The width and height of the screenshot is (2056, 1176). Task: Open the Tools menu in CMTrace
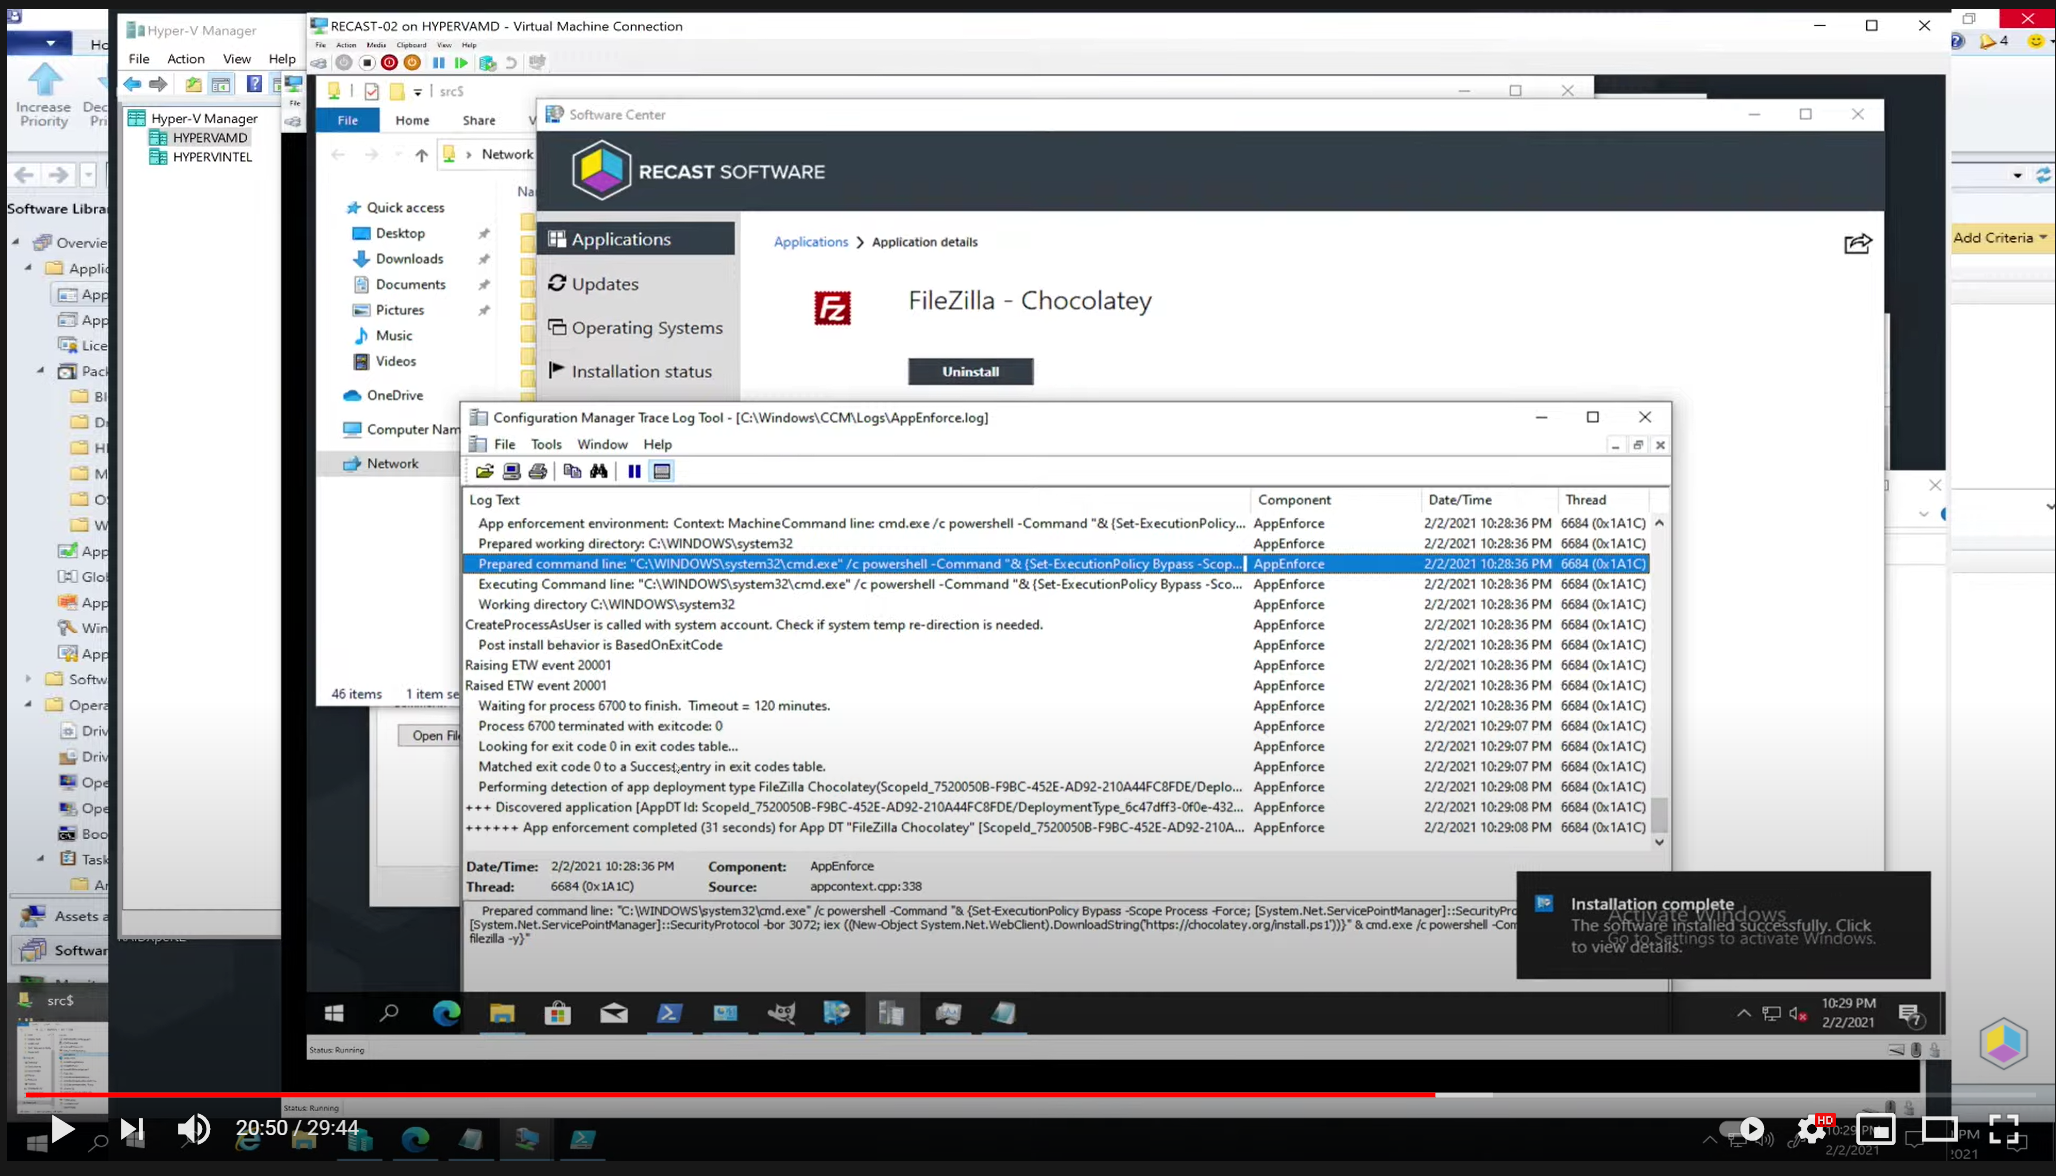545,444
